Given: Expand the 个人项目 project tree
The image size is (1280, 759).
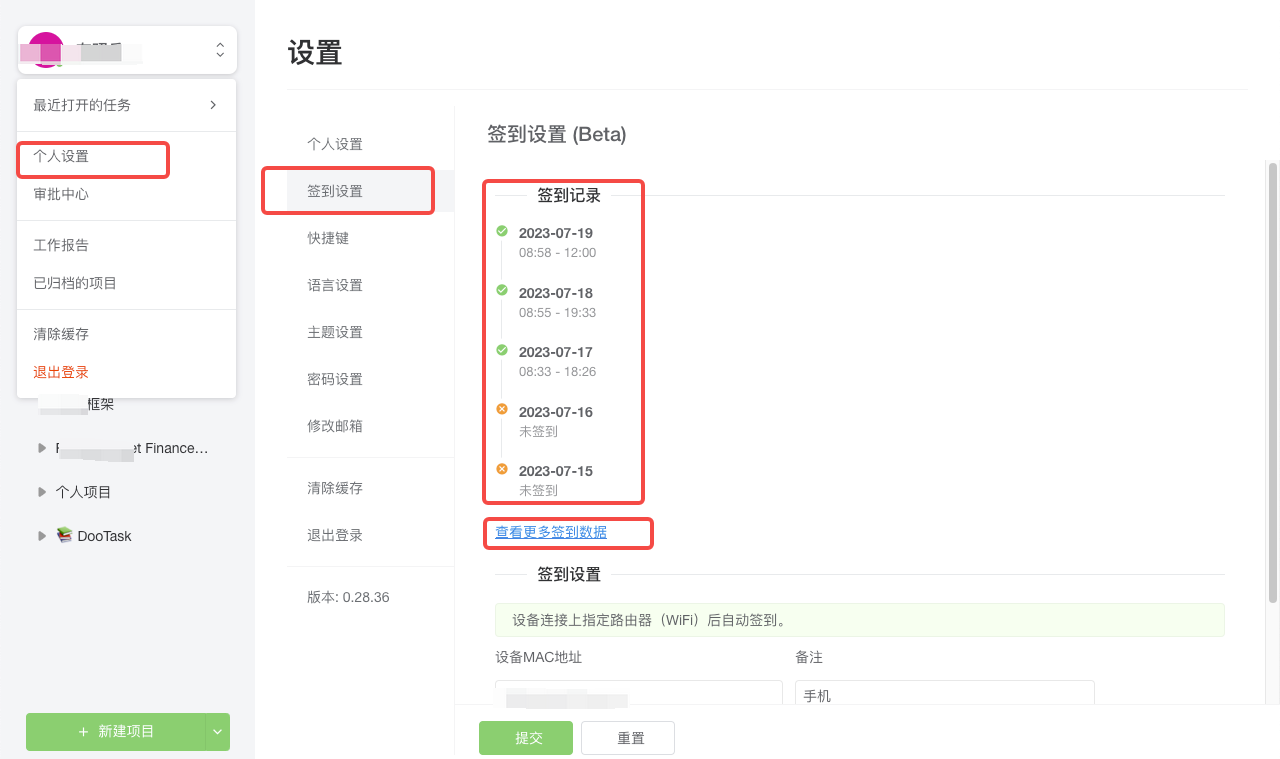Looking at the screenshot, I should click(x=40, y=491).
